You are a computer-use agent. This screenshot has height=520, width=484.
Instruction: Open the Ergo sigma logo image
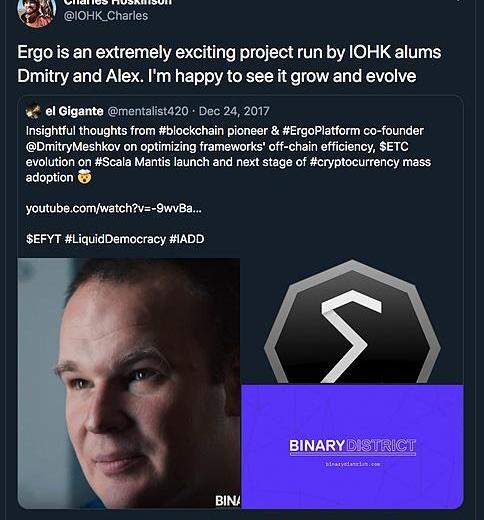352,321
